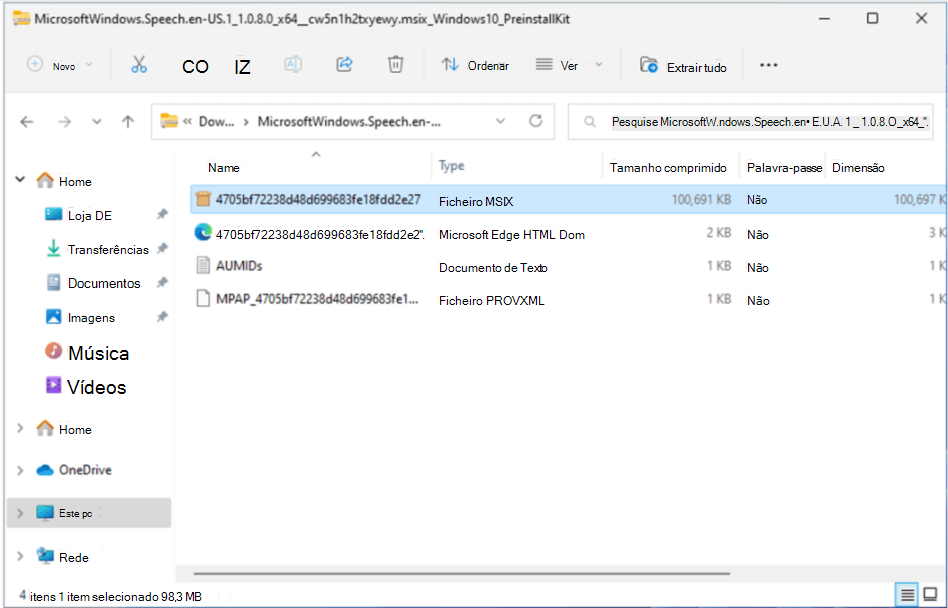Click the Documento de Texto type cell
Screen dimensions: 948x608
(493, 268)
